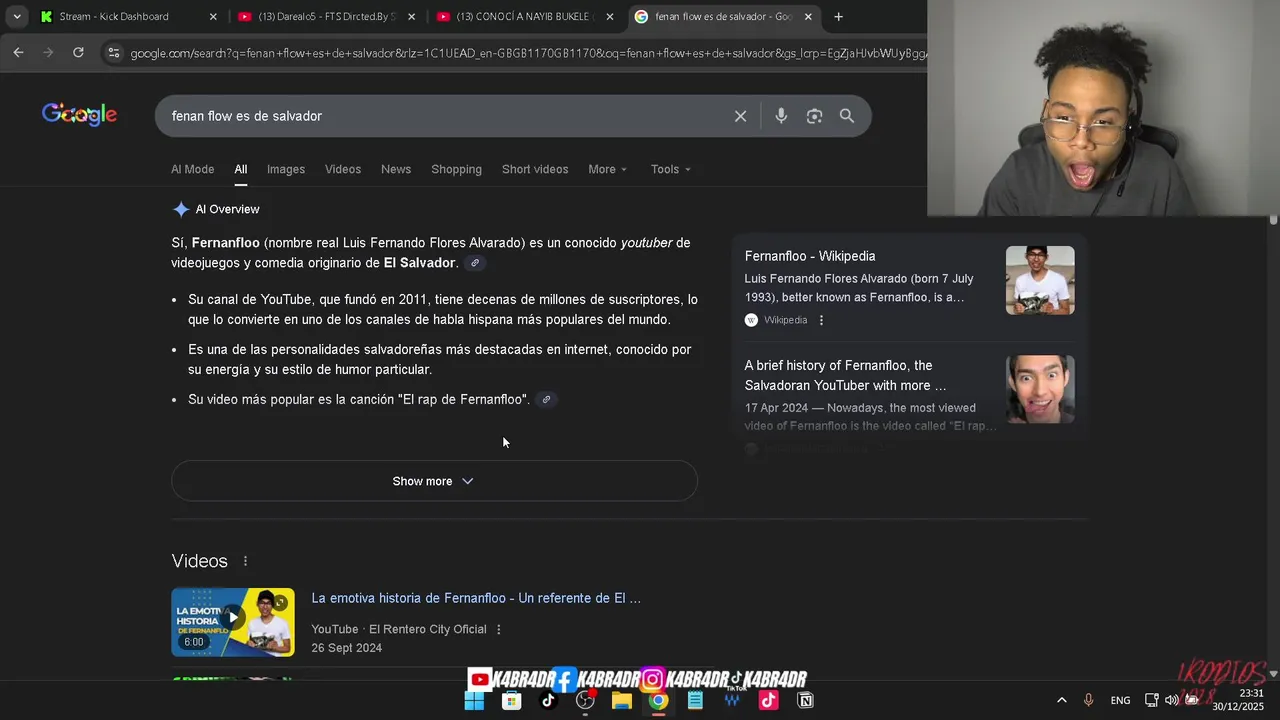Open Videos results filter

(343, 169)
